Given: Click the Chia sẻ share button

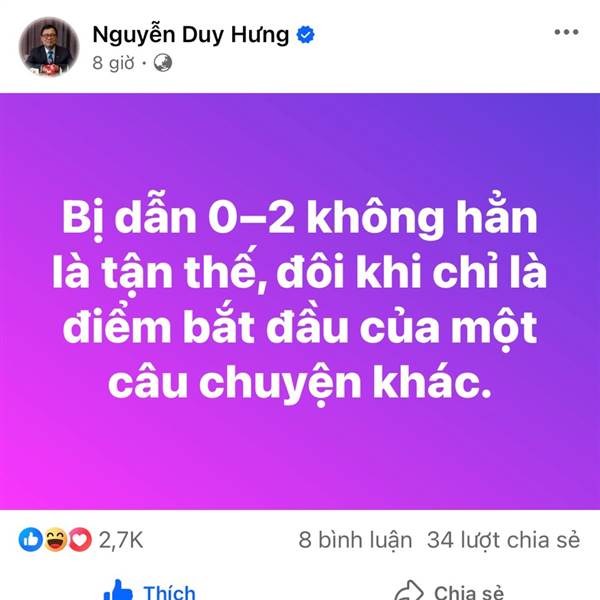Looking at the screenshot, I should pyautogui.click(x=449, y=592).
